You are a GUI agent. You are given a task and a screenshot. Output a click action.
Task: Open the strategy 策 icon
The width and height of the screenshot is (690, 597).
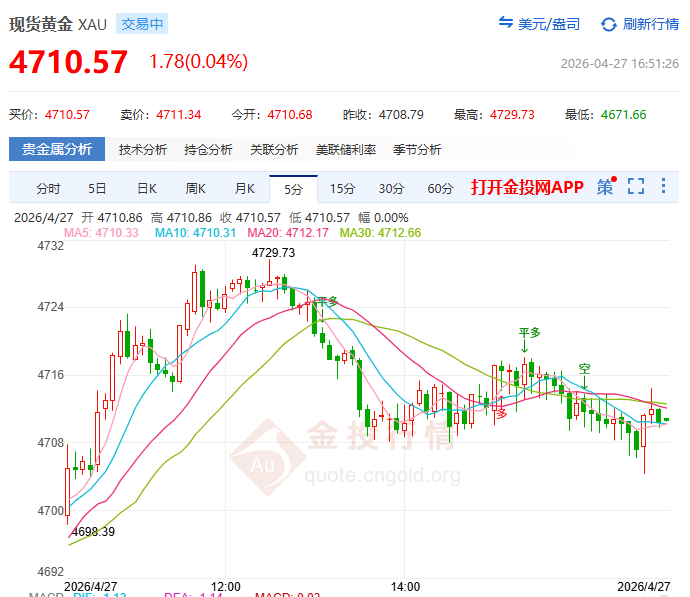(606, 187)
